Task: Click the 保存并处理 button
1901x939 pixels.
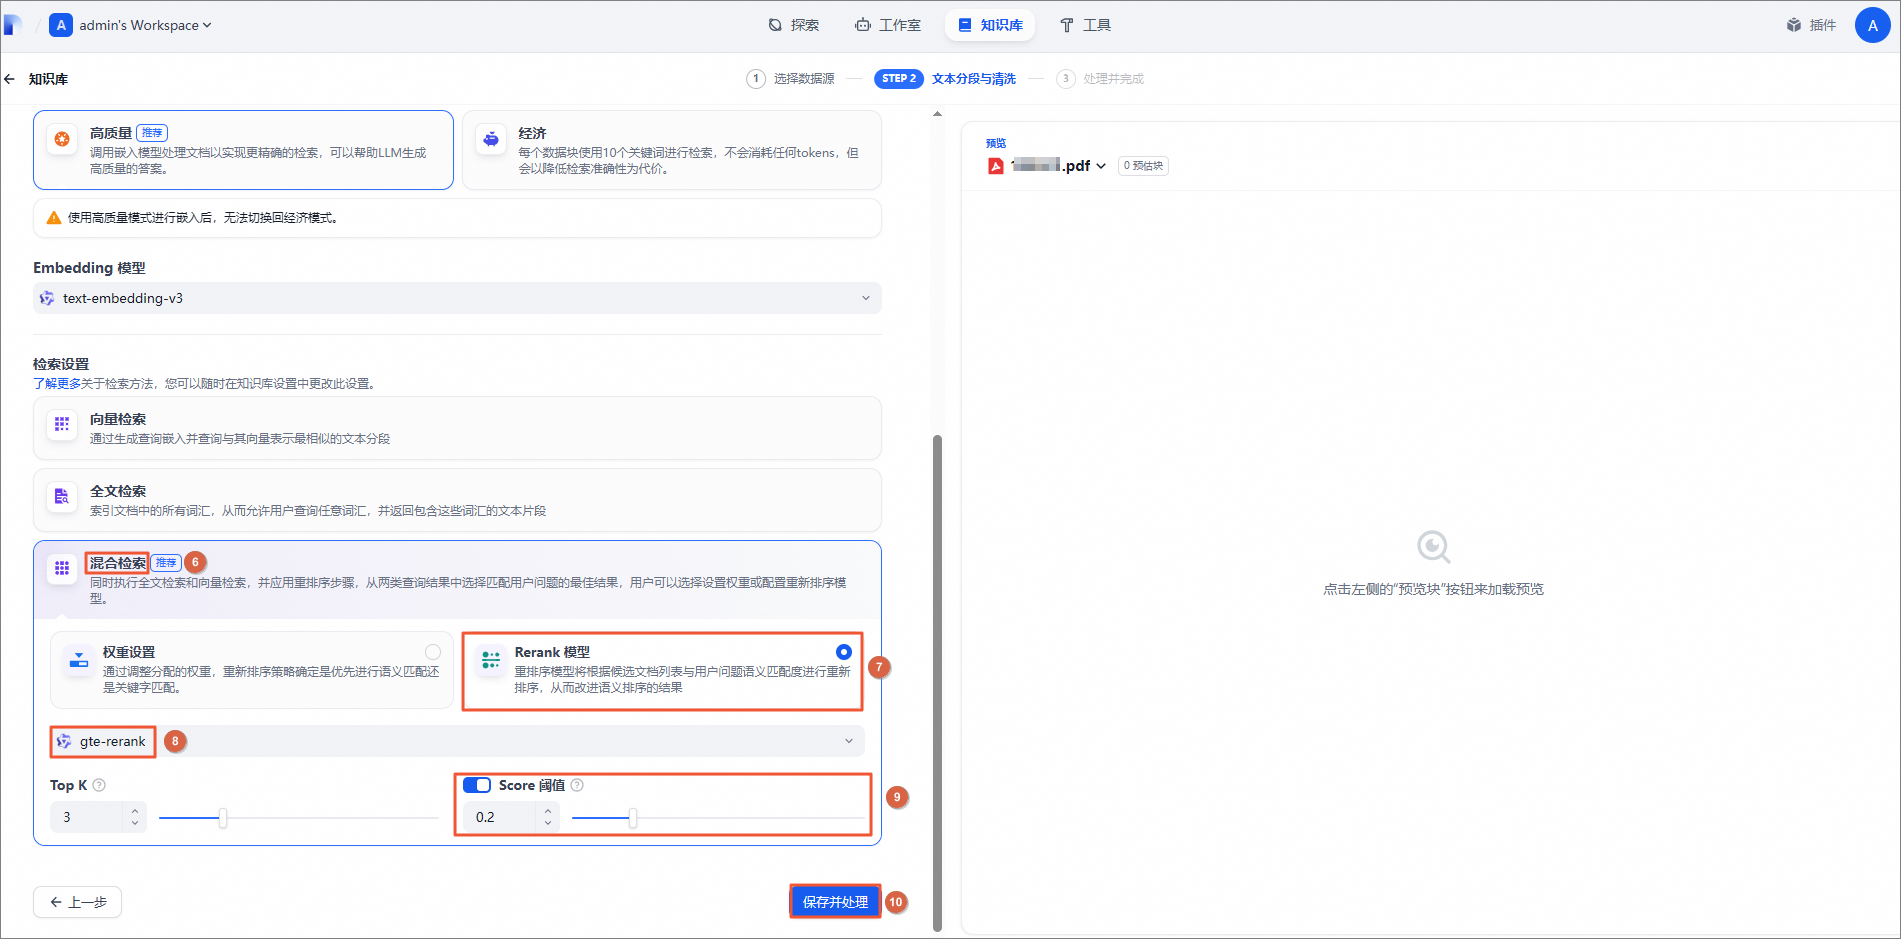Action: (x=835, y=902)
